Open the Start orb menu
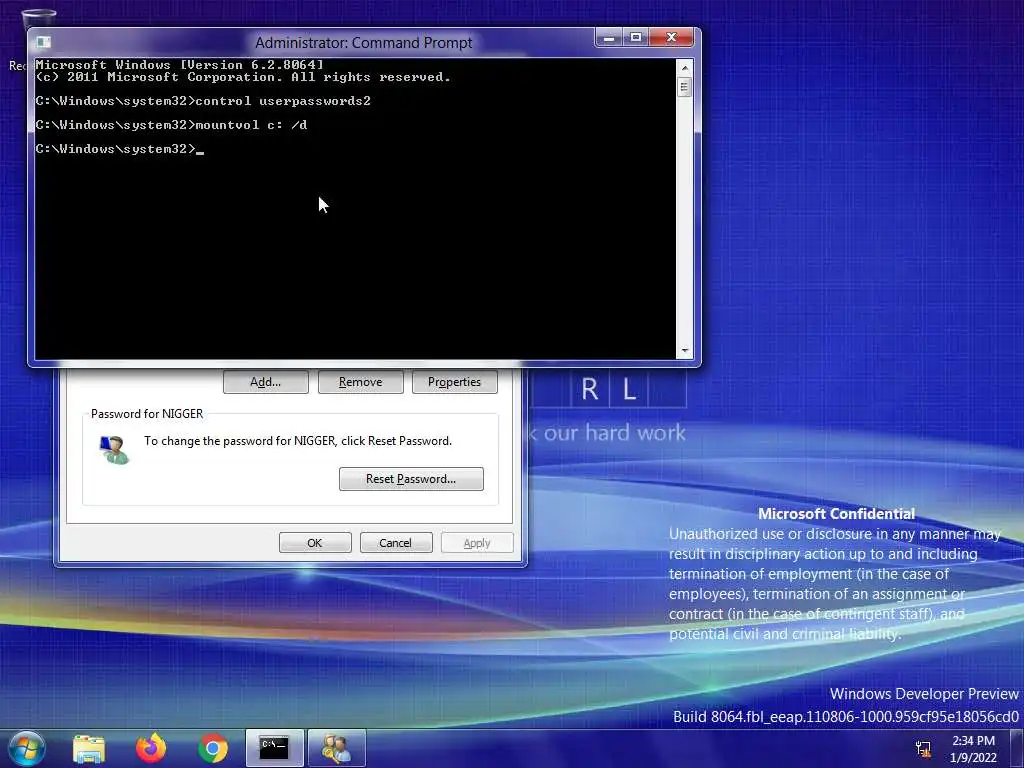Screen dimensions: 1024x768 [27, 748]
